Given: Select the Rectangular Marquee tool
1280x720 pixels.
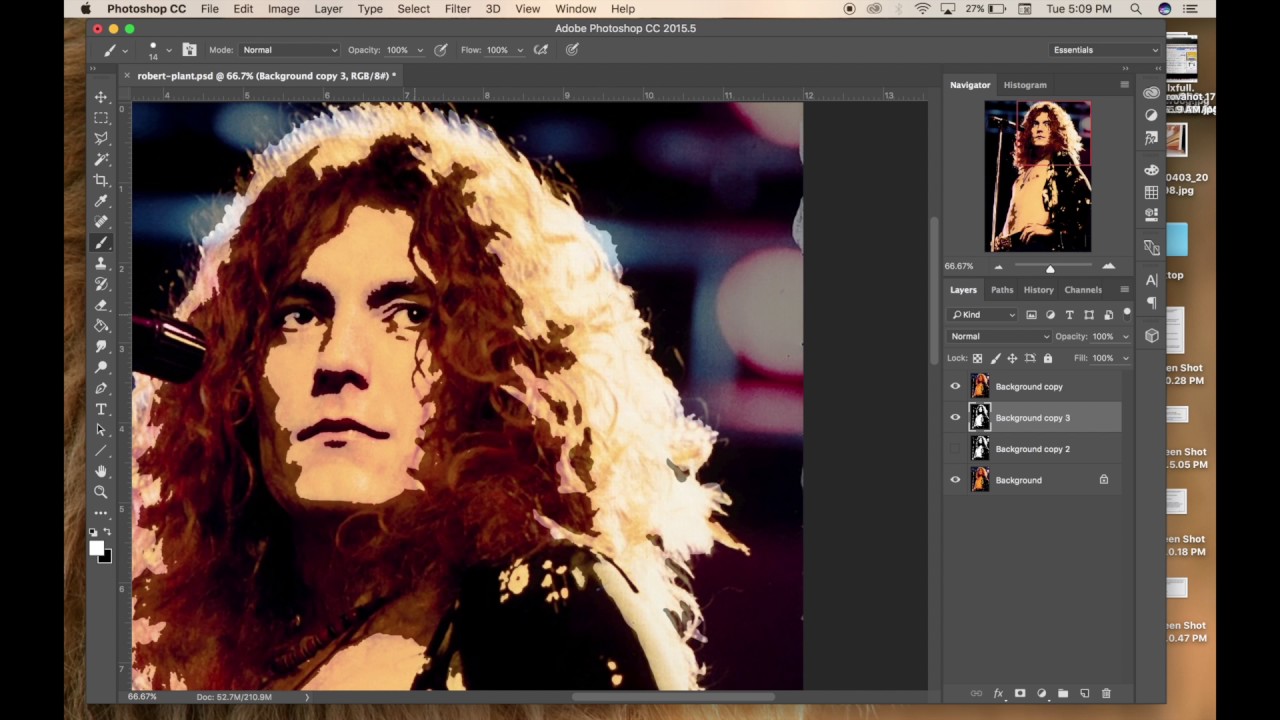Looking at the screenshot, I should [x=101, y=118].
